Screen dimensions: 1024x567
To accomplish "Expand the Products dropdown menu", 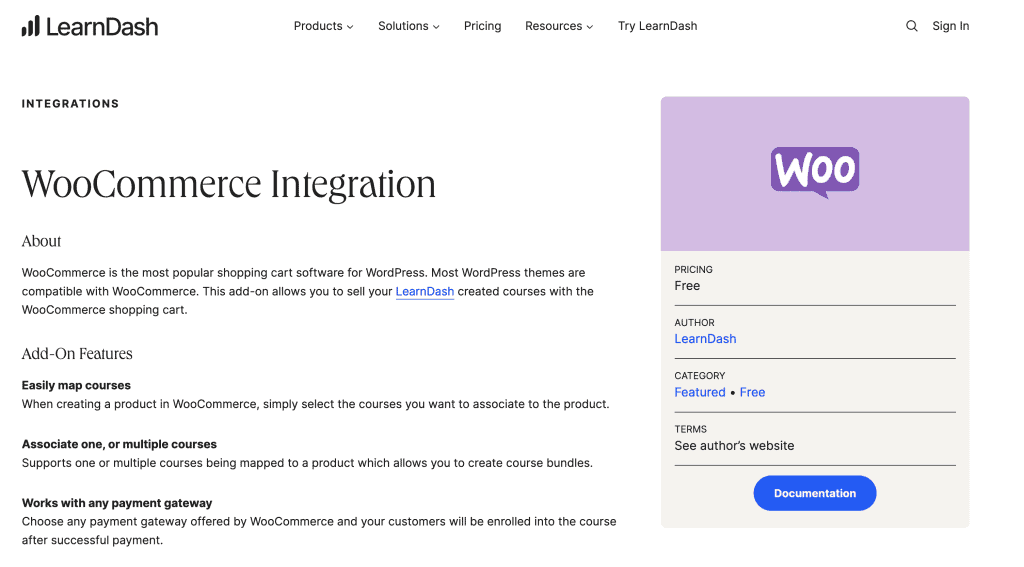I will click(x=323, y=26).
